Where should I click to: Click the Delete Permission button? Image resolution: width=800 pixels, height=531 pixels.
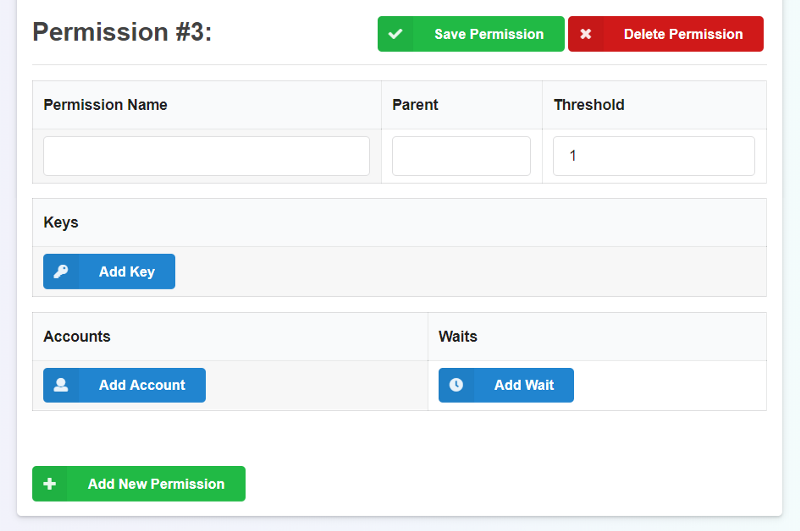click(666, 34)
